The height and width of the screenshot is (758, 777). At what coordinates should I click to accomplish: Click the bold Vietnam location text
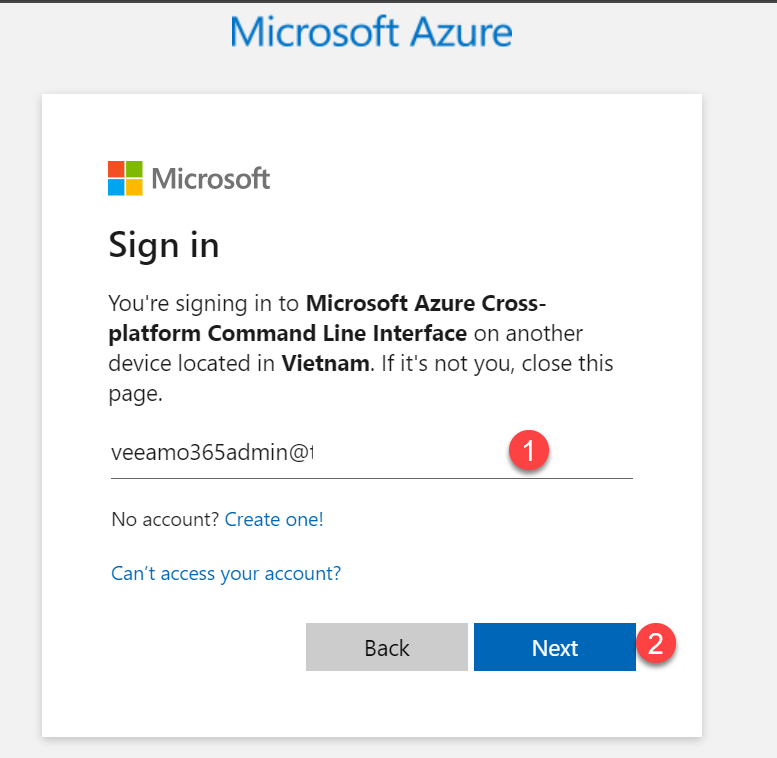325,363
